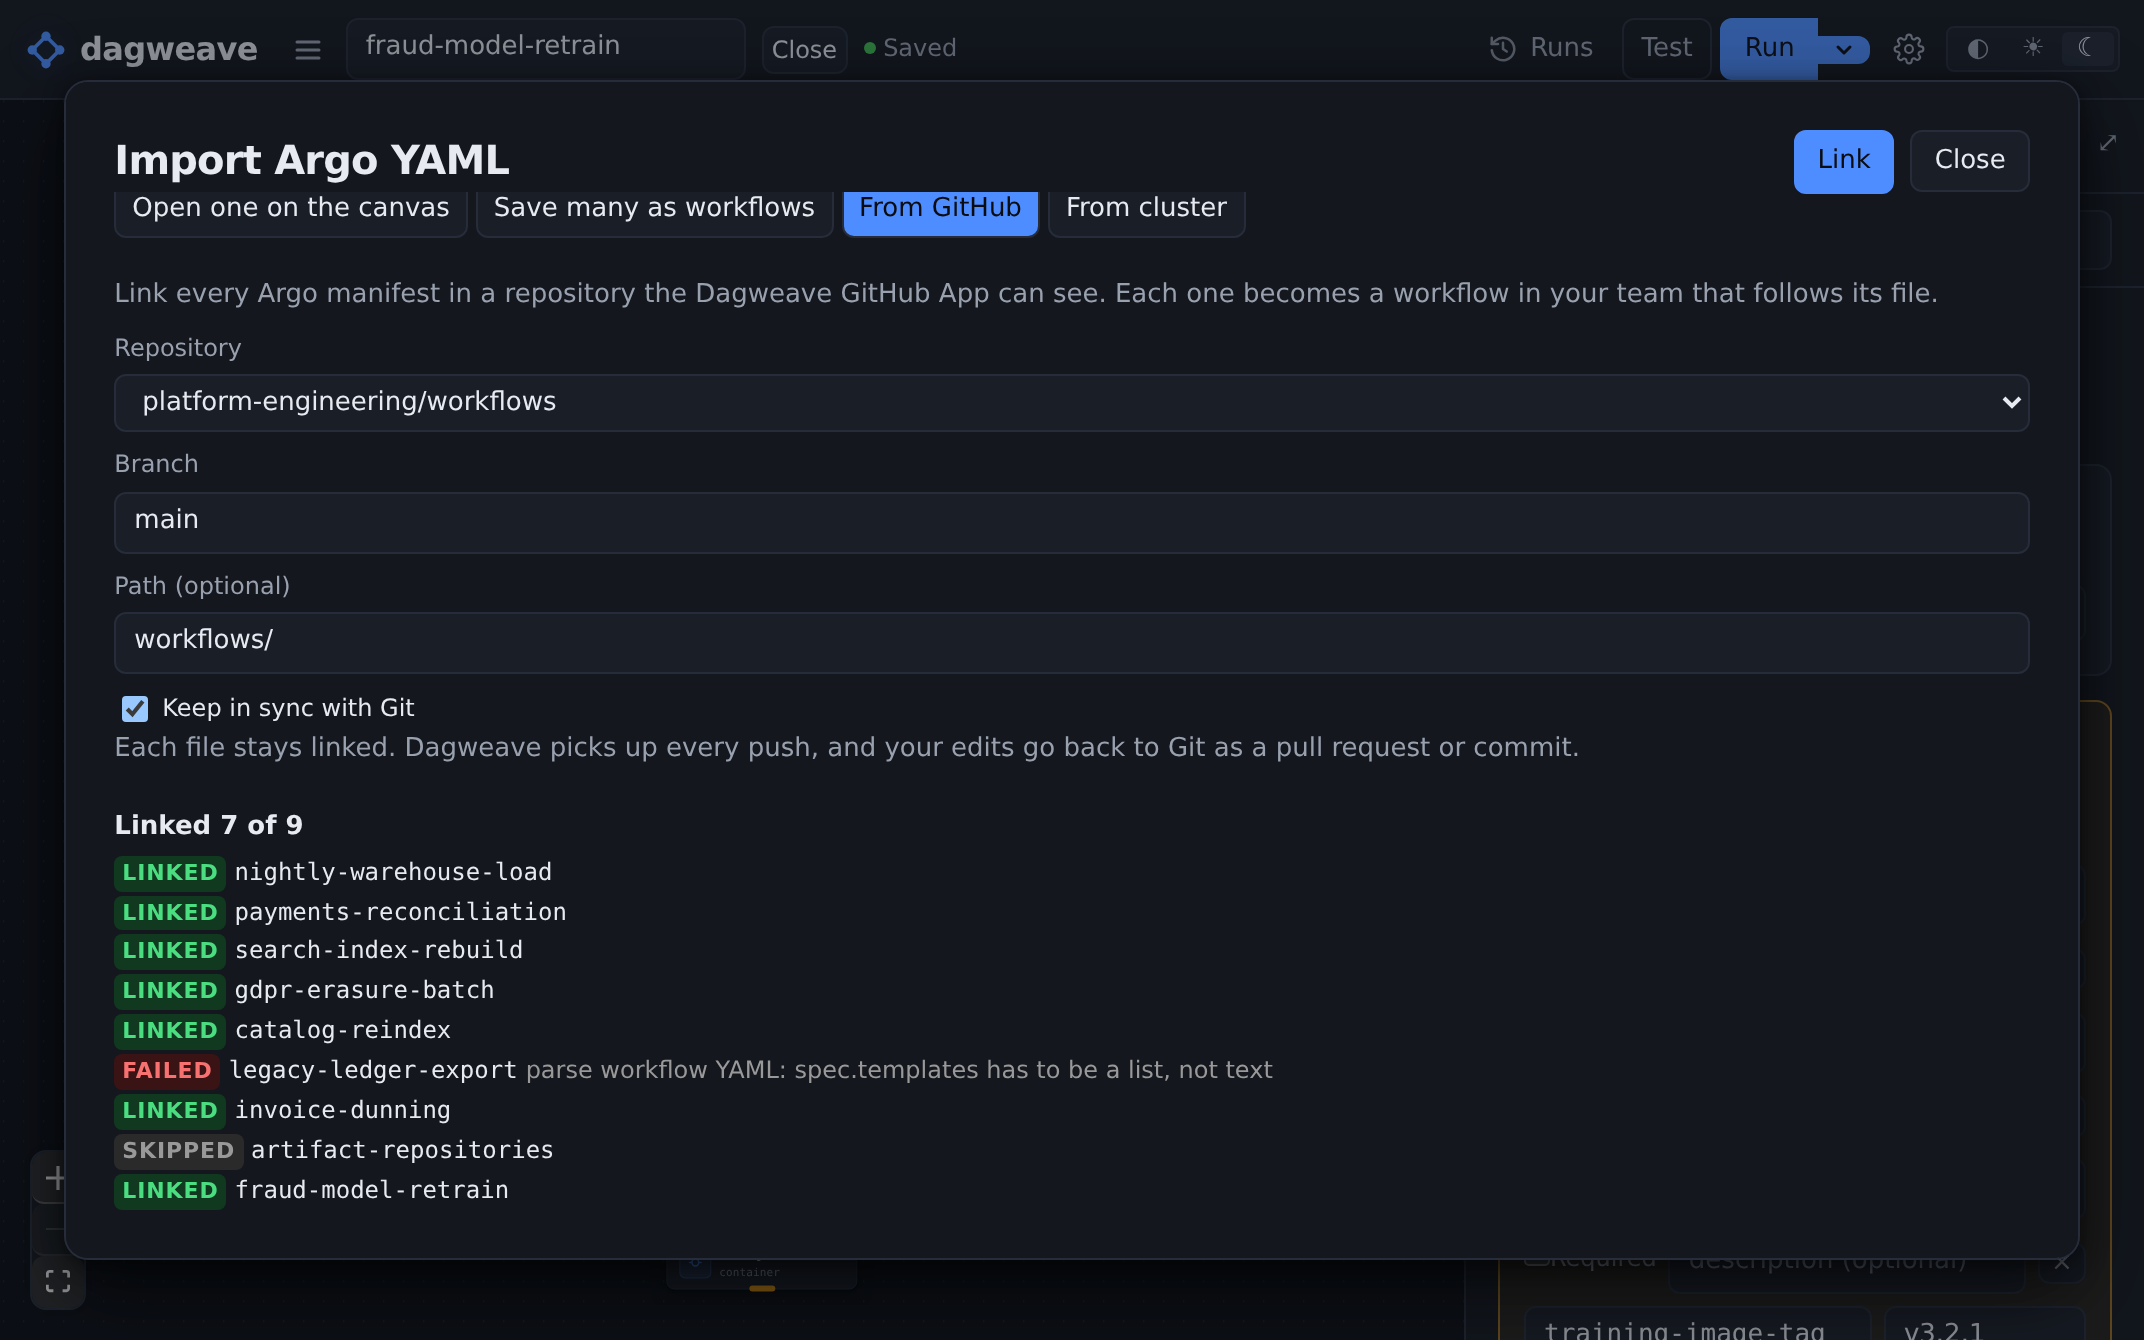Click the Test button

pos(1666,48)
